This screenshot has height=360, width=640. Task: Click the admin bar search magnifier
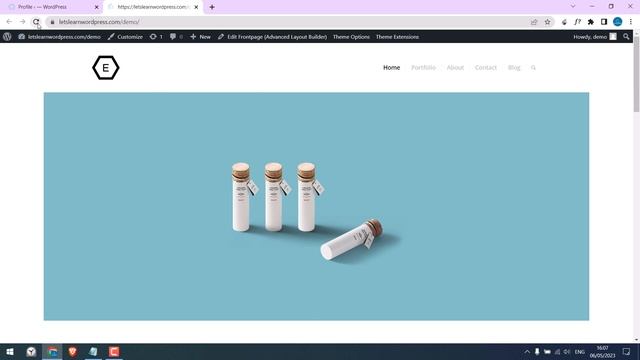click(626, 37)
